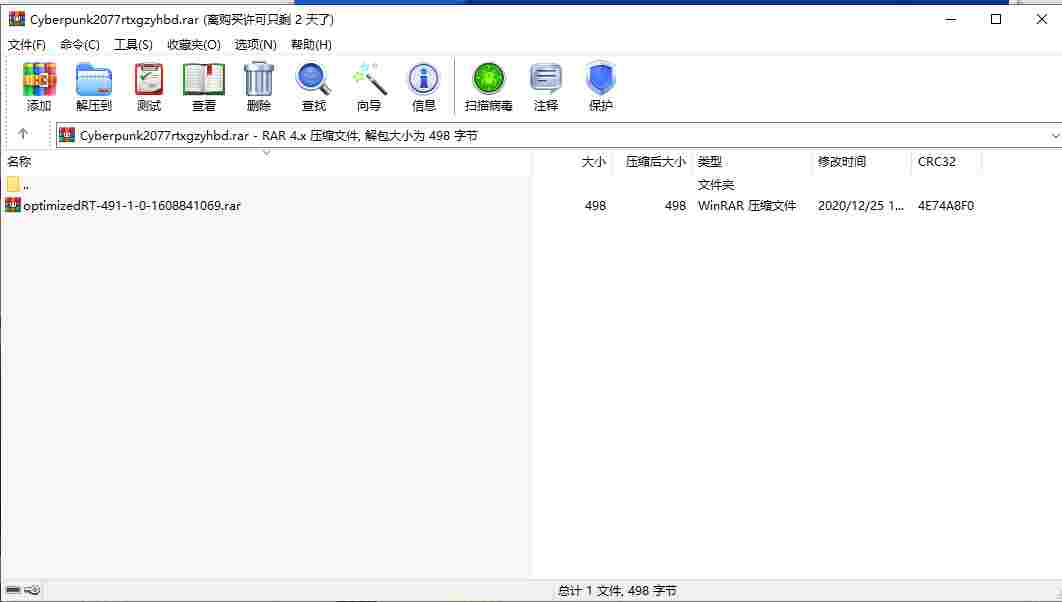The width and height of the screenshot is (1062, 602).
Task: Open the 文件(F) menu
Action: (x=27, y=45)
